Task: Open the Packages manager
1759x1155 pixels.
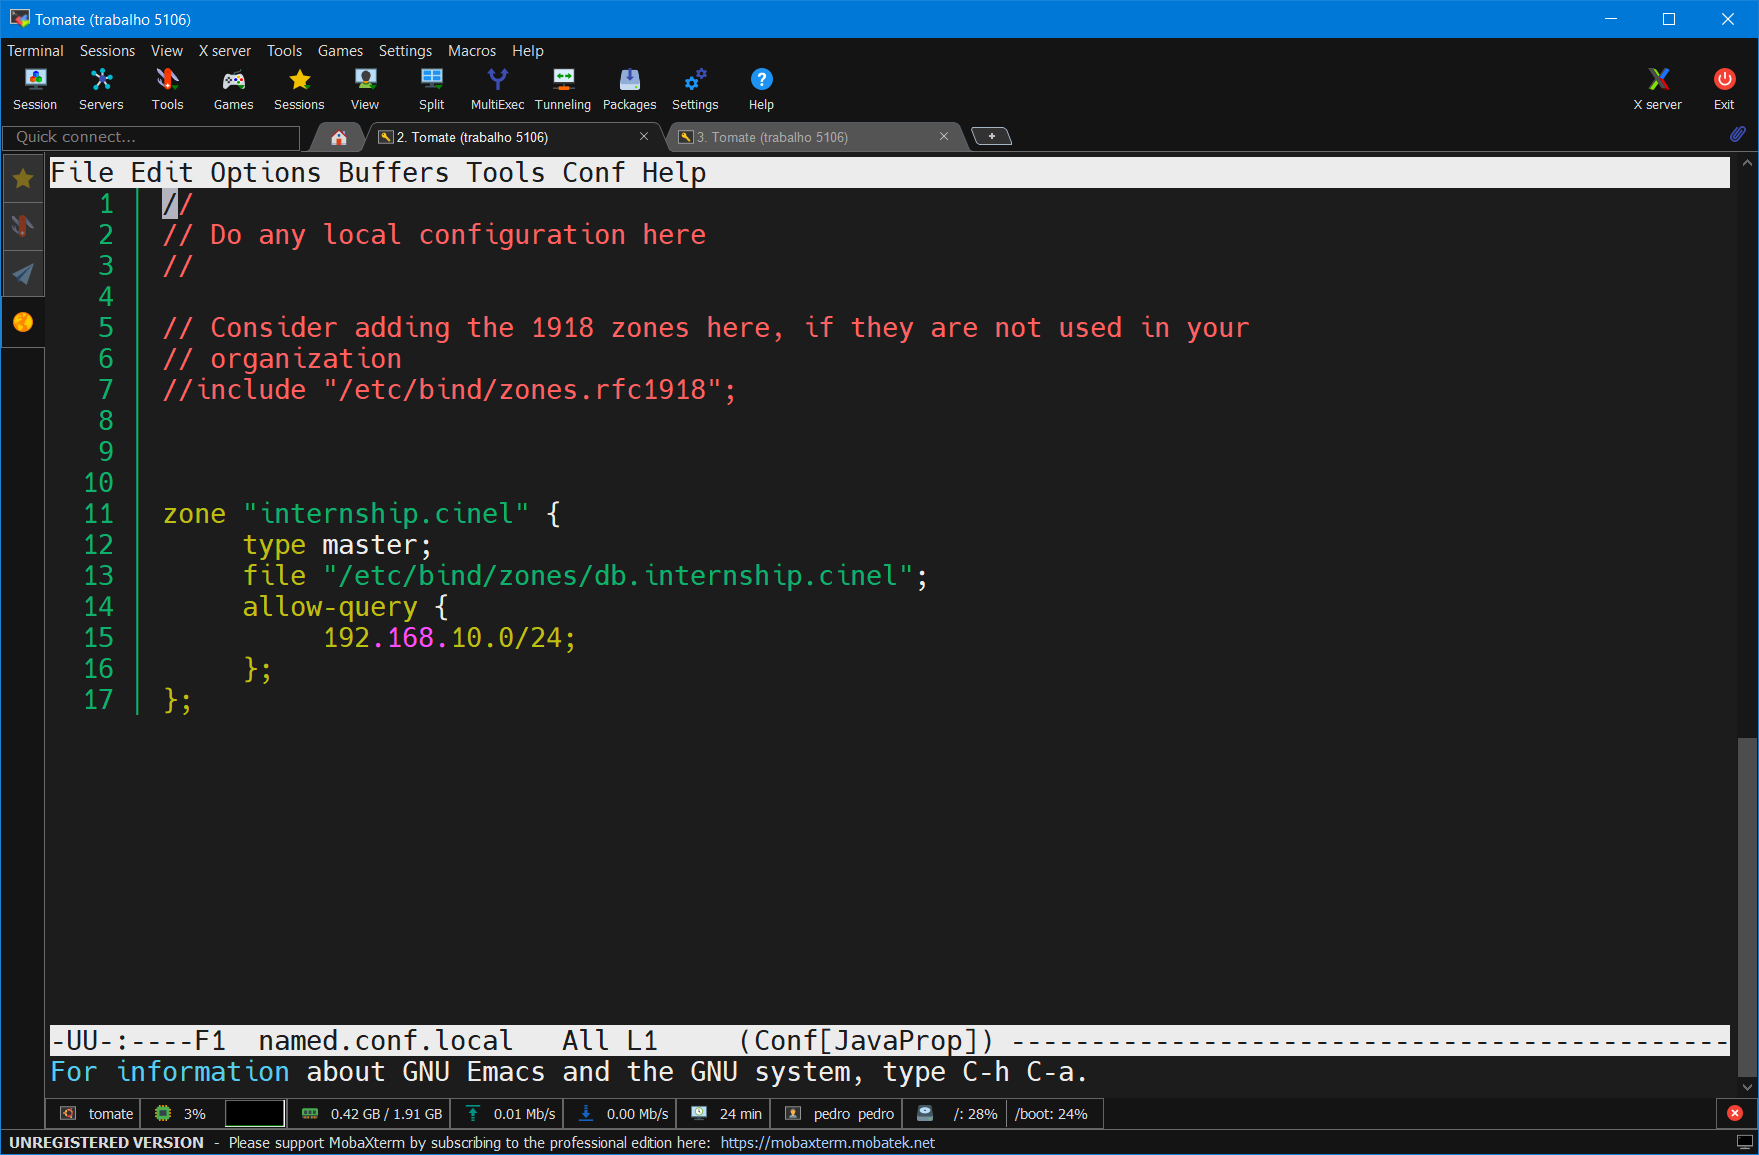Action: click(x=629, y=88)
